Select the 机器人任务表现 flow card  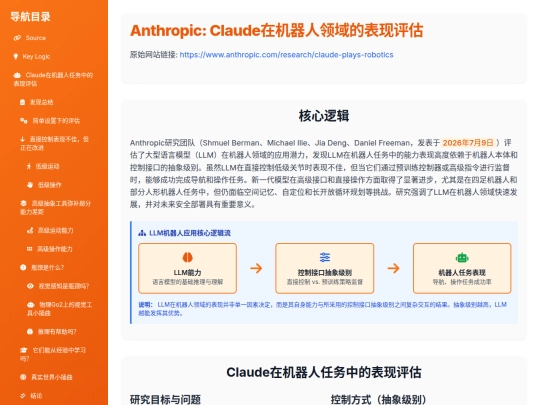462,268
